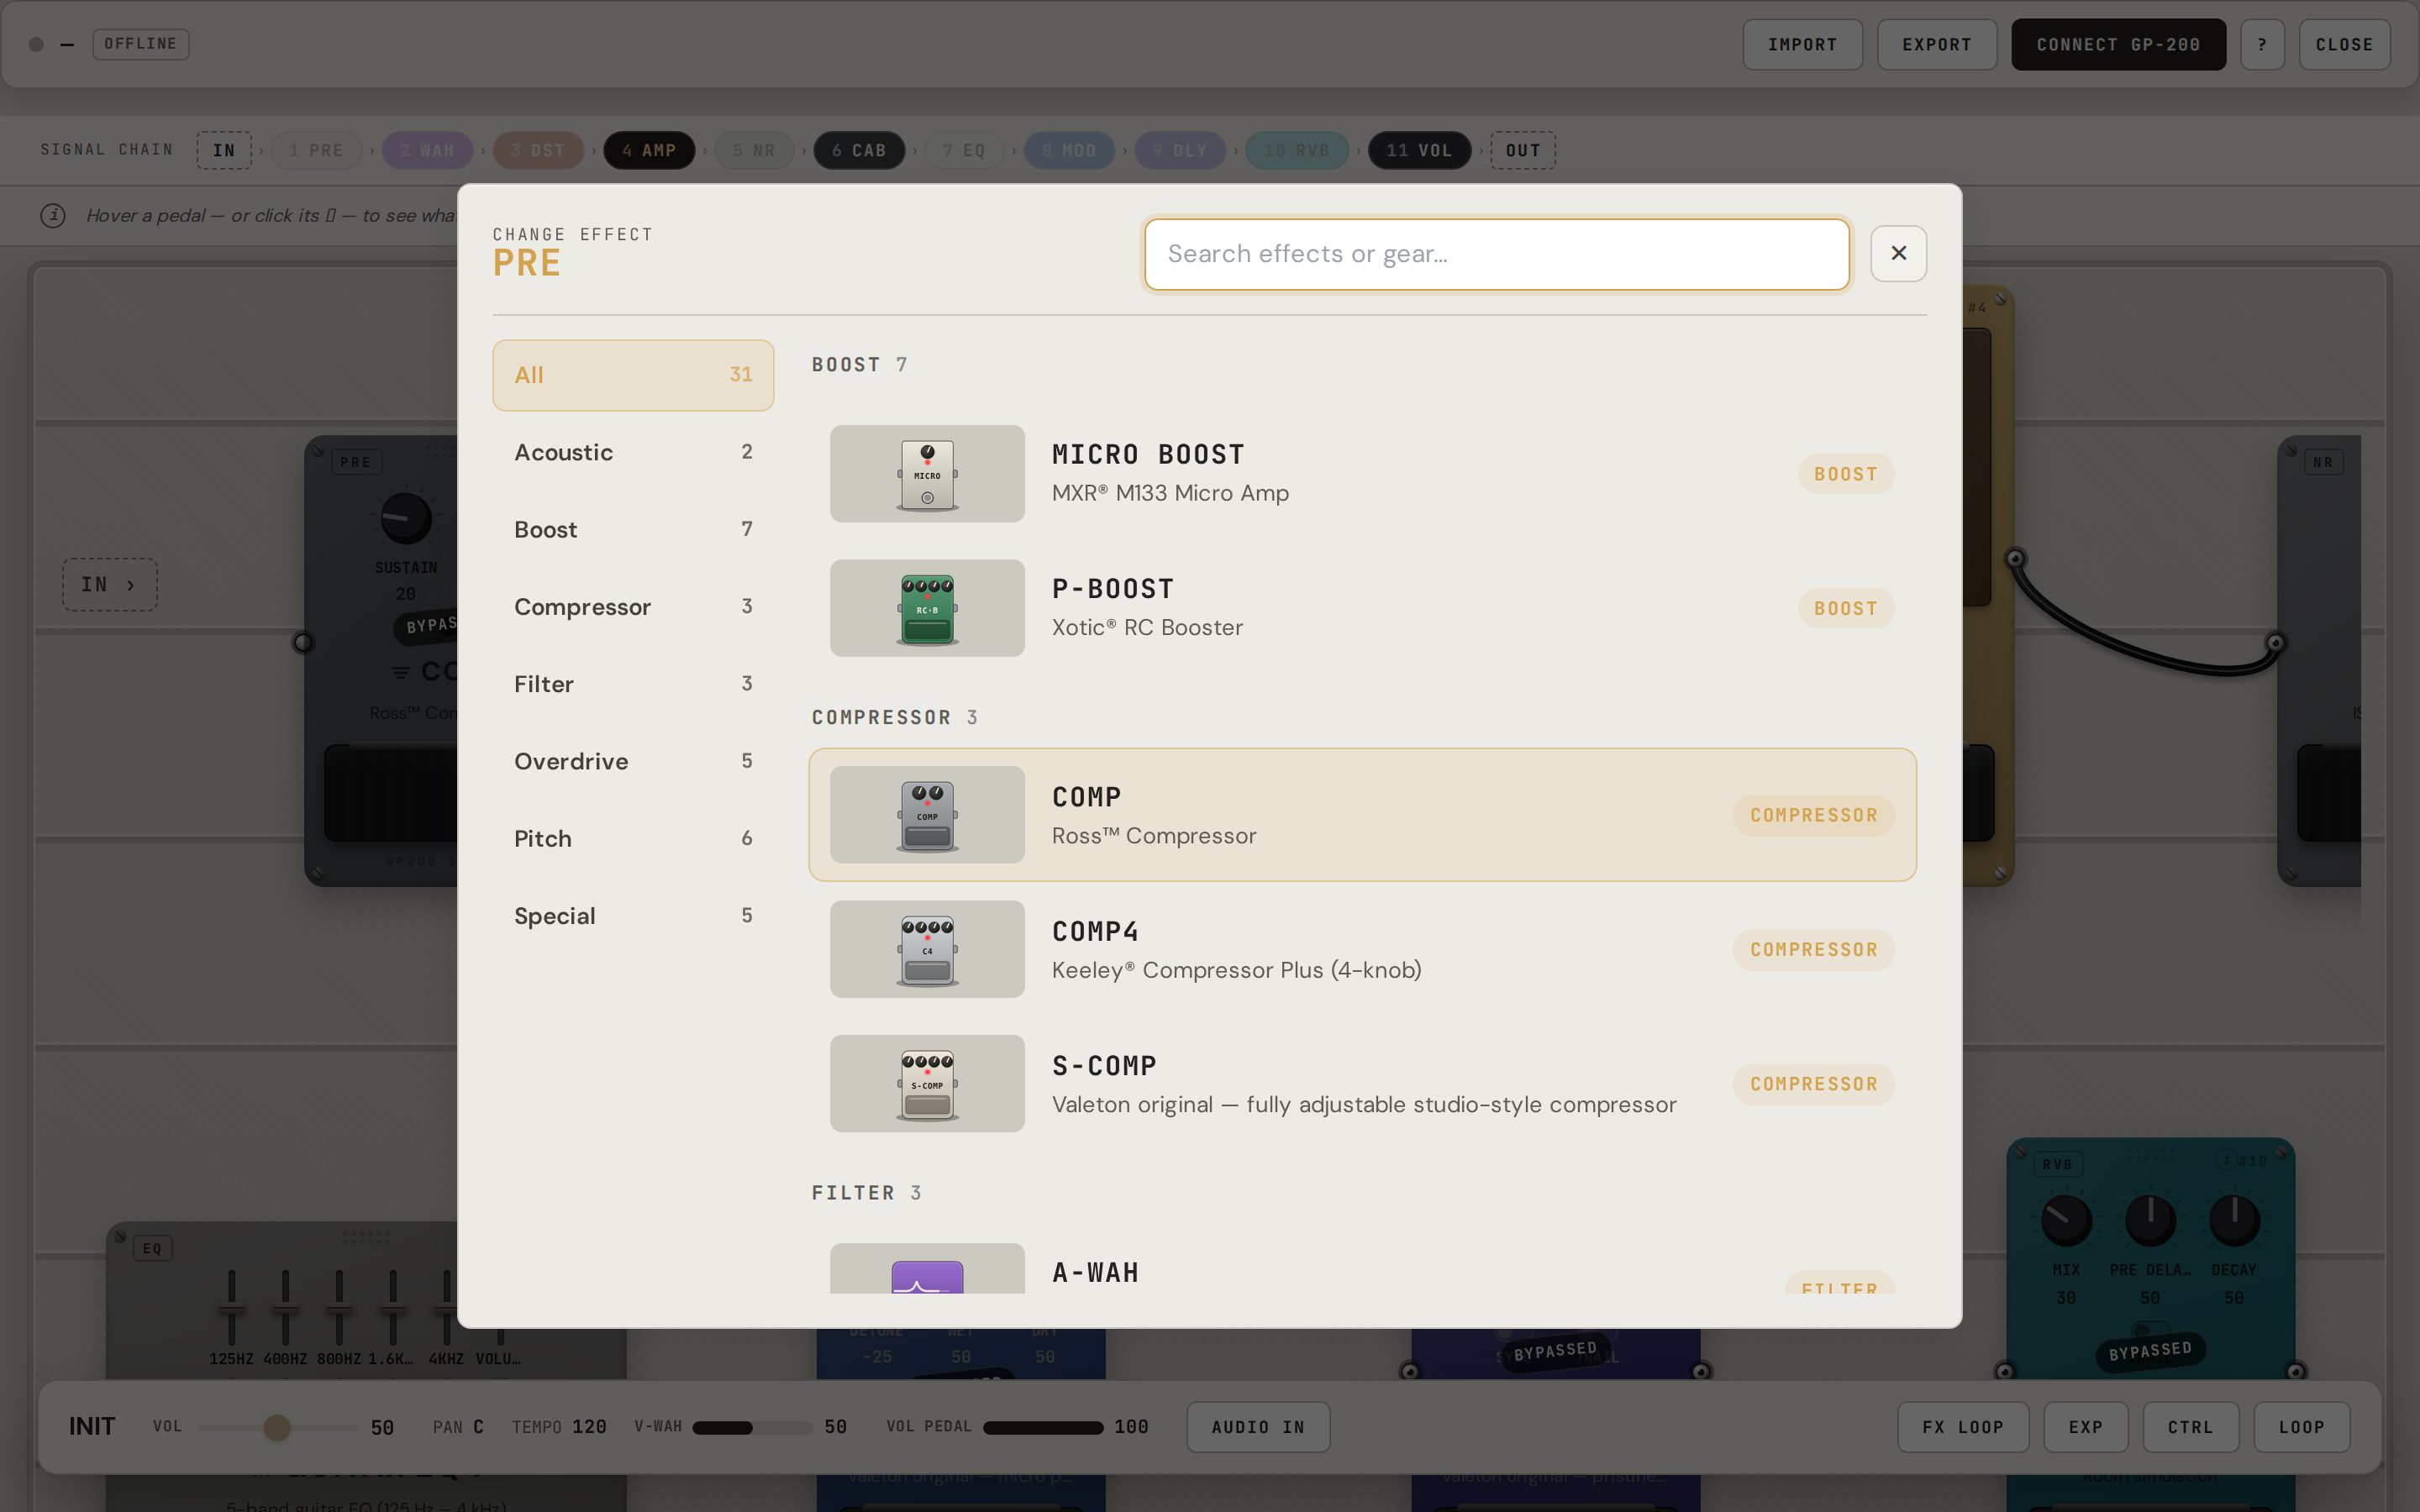2420x1512 pixels.
Task: Click the A-WAH purple pedal thumbnail
Action: click(x=927, y=1269)
